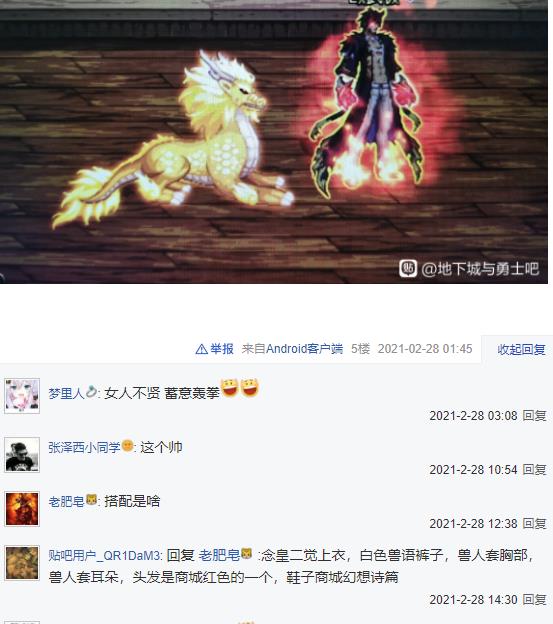Reply to the 12:38 comment
Viewport: 553px width, 624px height.
(534, 524)
